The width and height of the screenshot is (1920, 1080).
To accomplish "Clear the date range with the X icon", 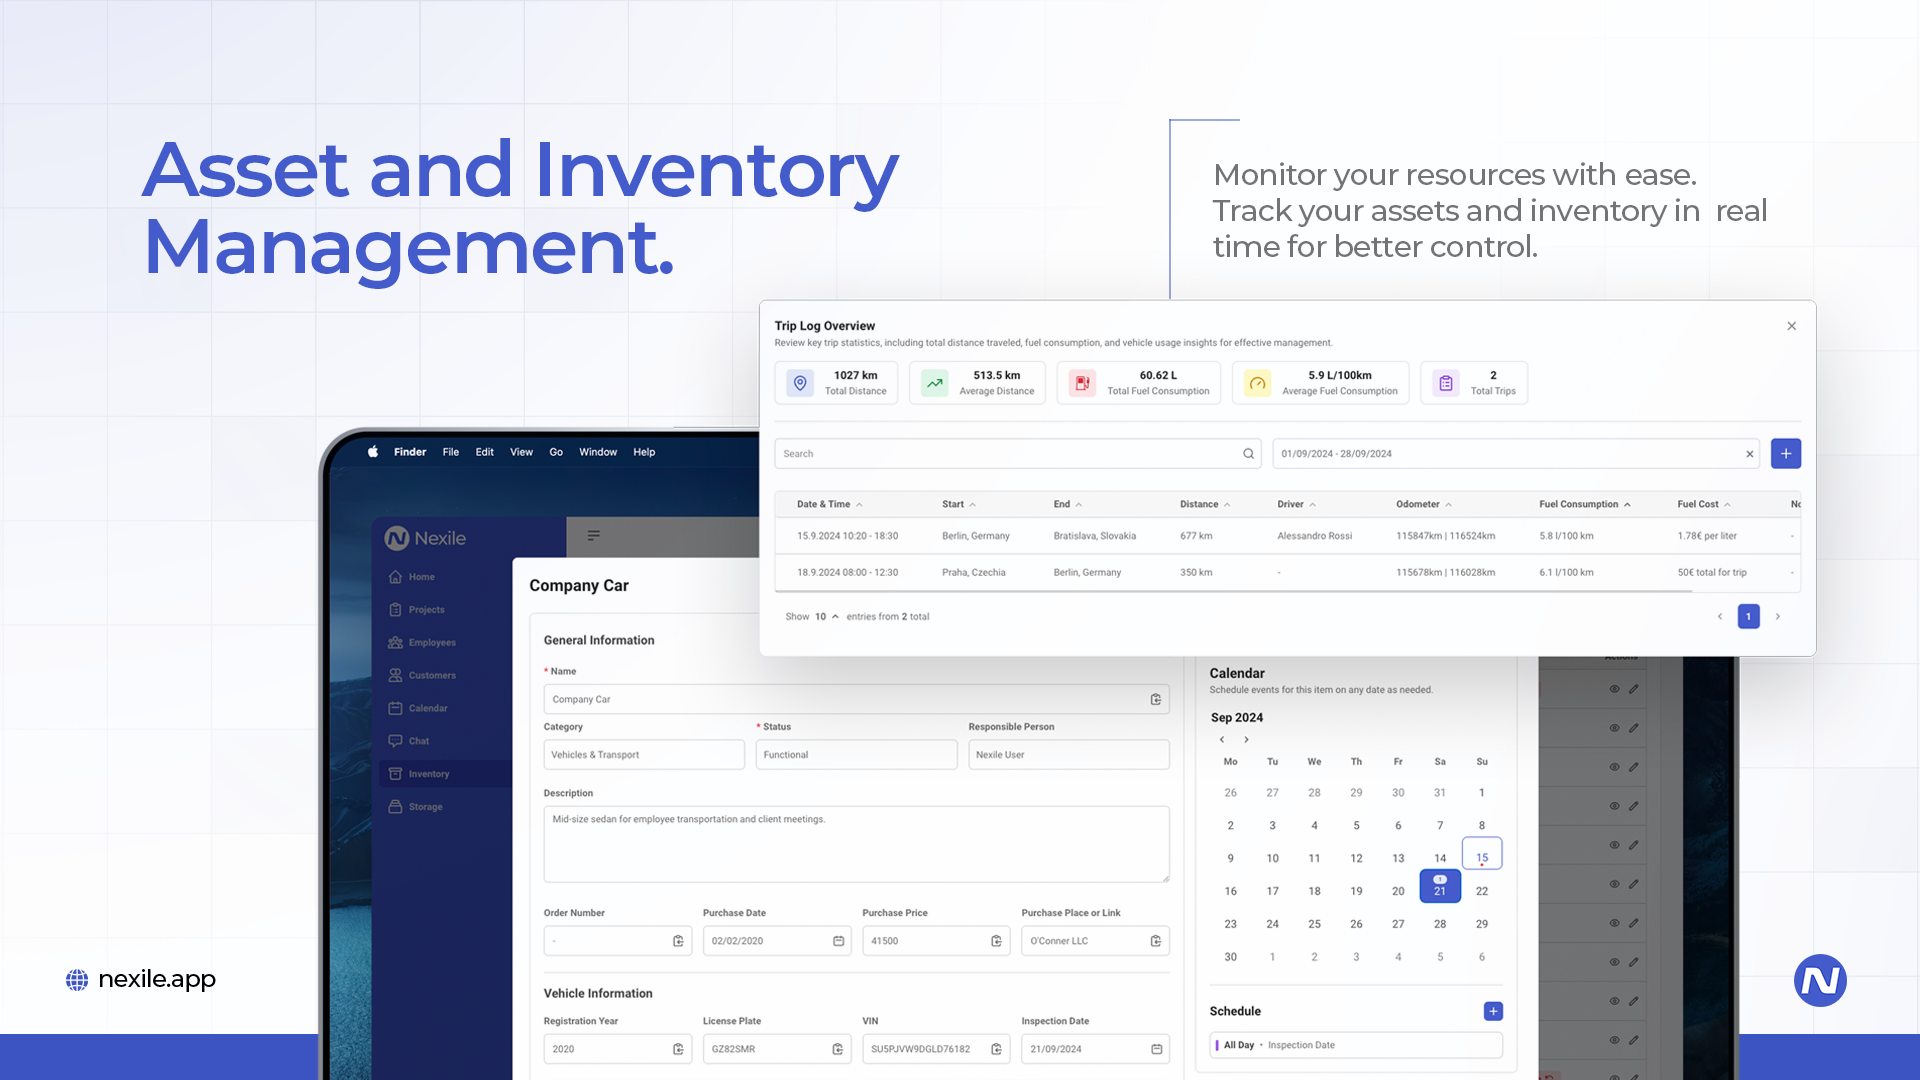I will pyautogui.click(x=1750, y=454).
